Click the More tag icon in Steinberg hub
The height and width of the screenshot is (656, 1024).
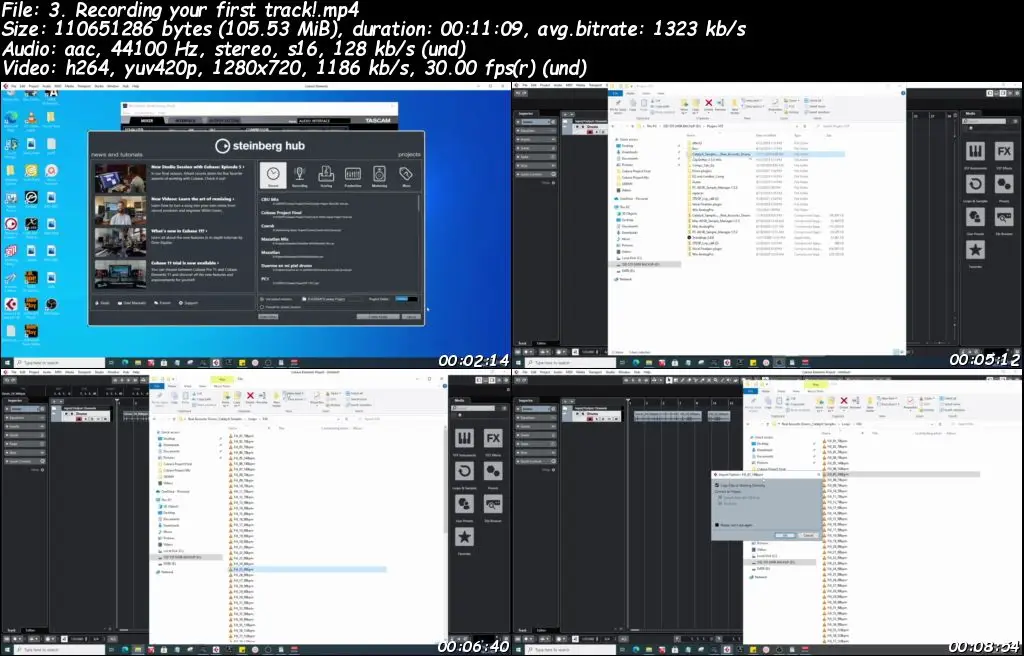(406, 175)
